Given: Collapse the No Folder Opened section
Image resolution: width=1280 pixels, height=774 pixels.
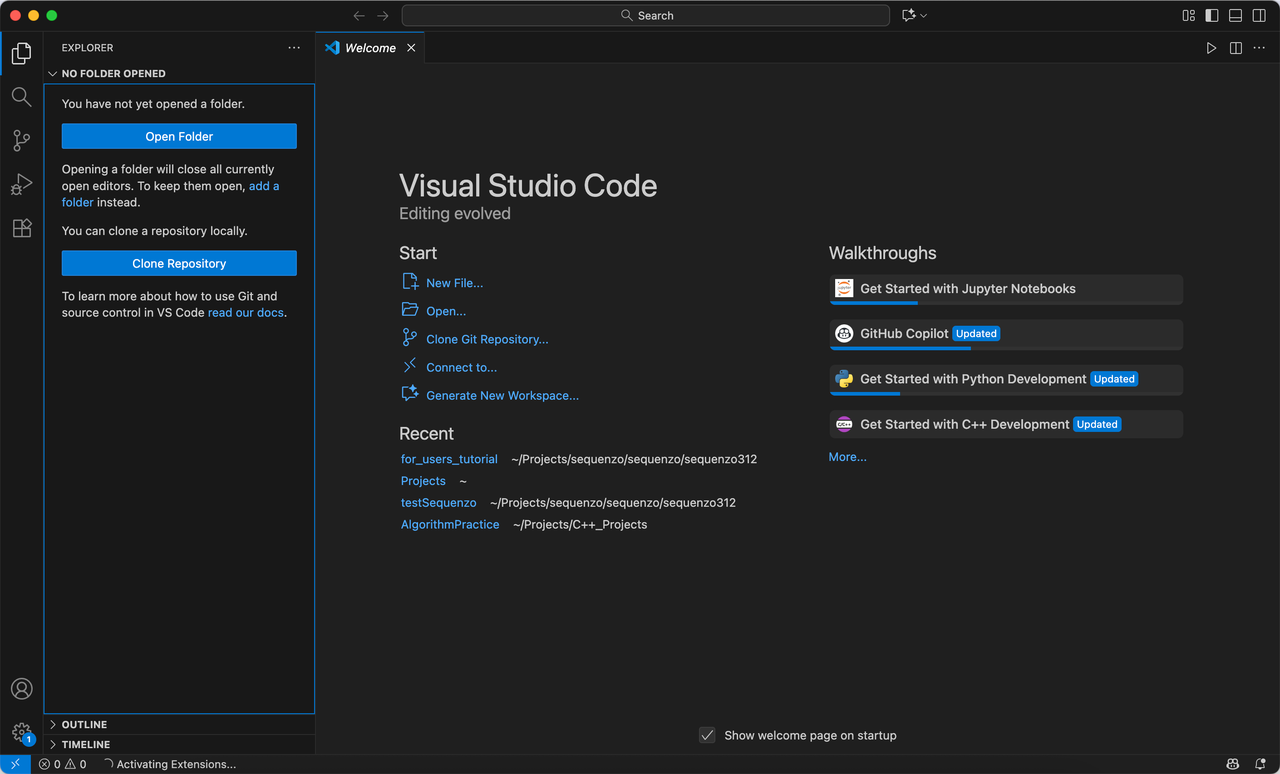Looking at the screenshot, I should click(x=113, y=73).
